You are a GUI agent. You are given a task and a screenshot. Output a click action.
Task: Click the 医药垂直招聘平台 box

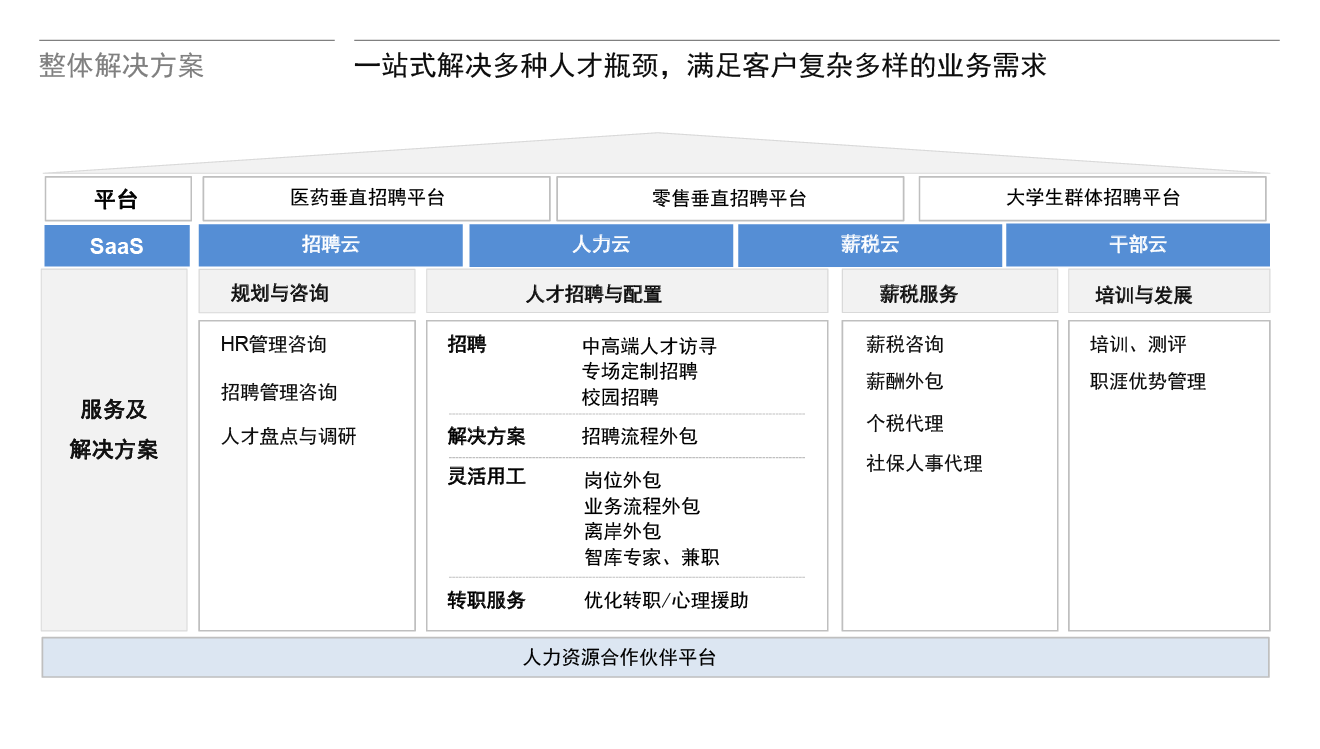click(376, 198)
